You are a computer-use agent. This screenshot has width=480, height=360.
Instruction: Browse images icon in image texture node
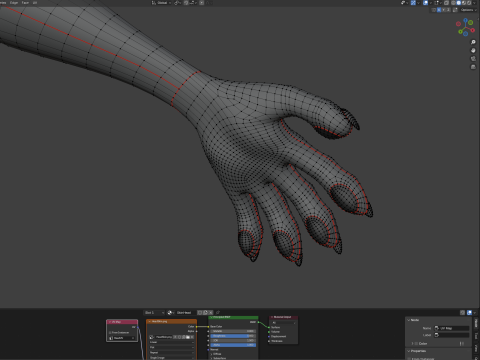151,337
